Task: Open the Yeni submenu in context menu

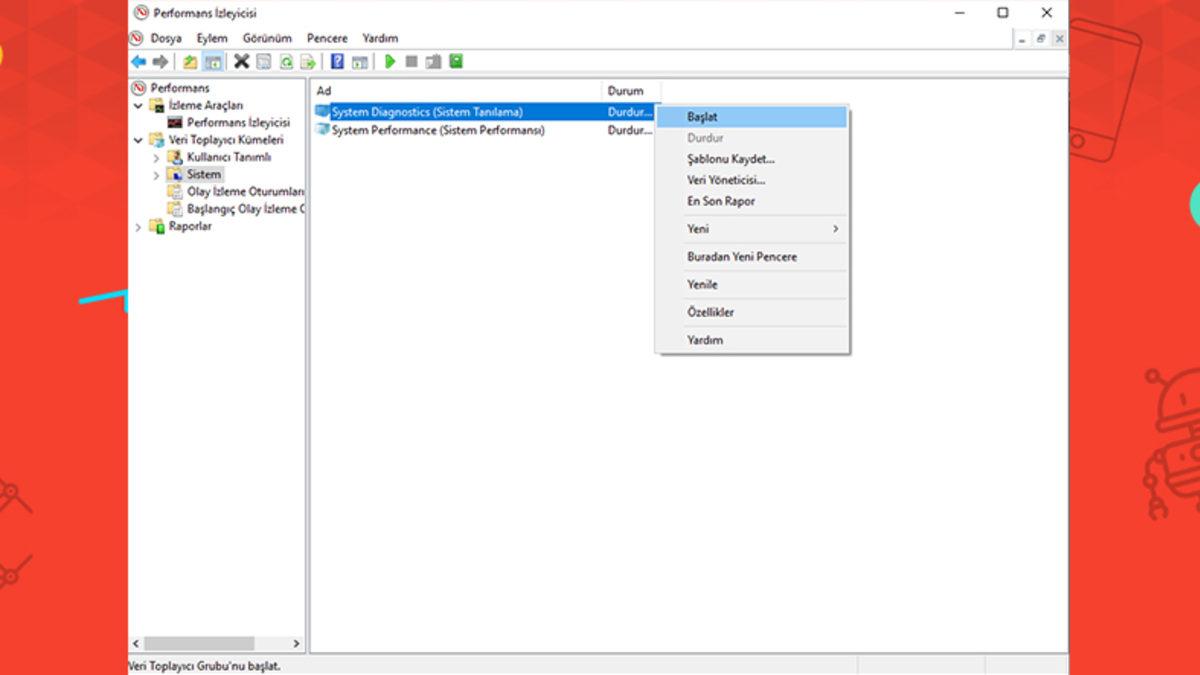Action: (753, 228)
